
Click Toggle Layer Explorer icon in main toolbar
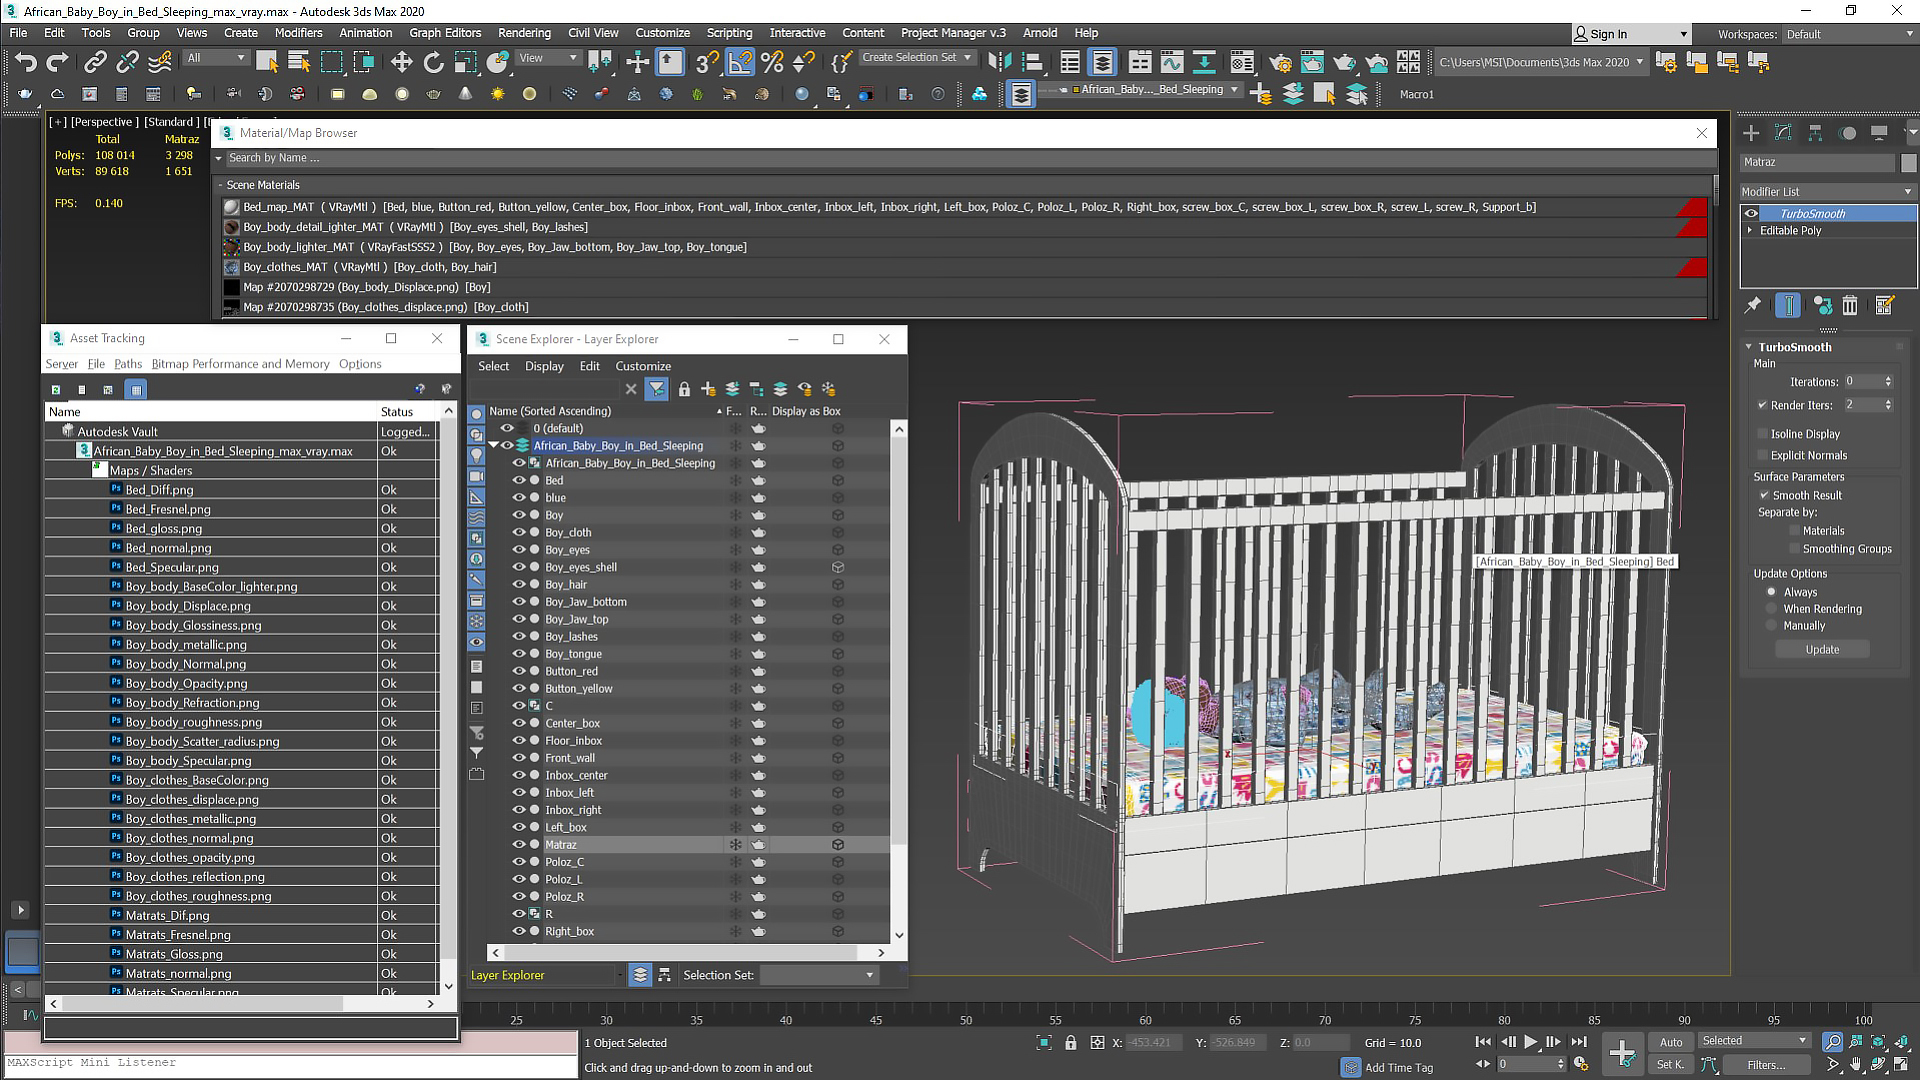[x=1102, y=62]
